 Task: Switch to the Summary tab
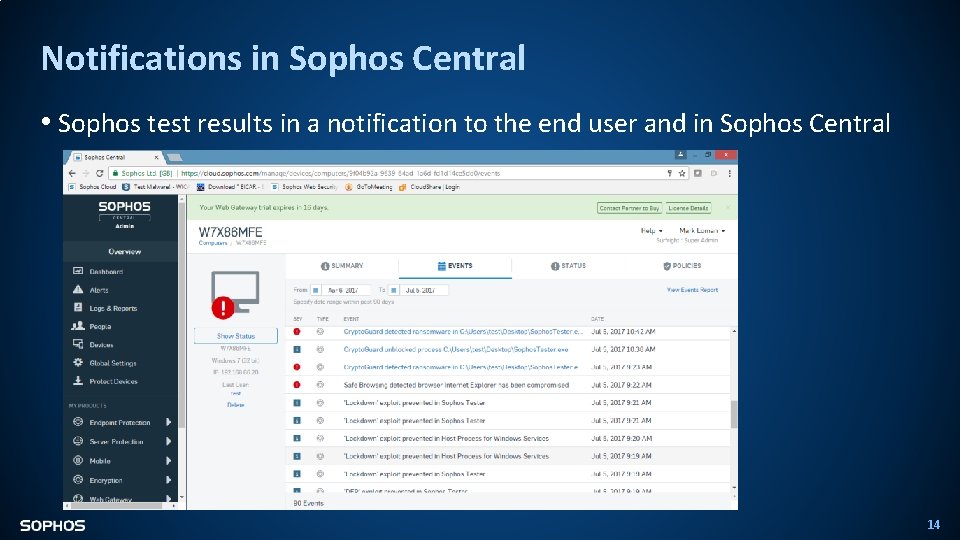point(342,266)
